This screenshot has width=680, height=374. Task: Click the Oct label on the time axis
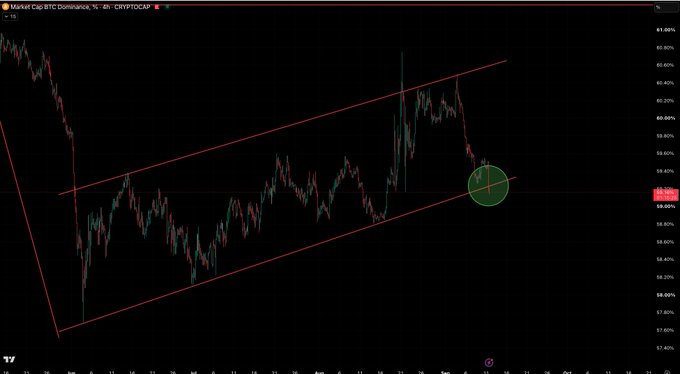(x=567, y=372)
